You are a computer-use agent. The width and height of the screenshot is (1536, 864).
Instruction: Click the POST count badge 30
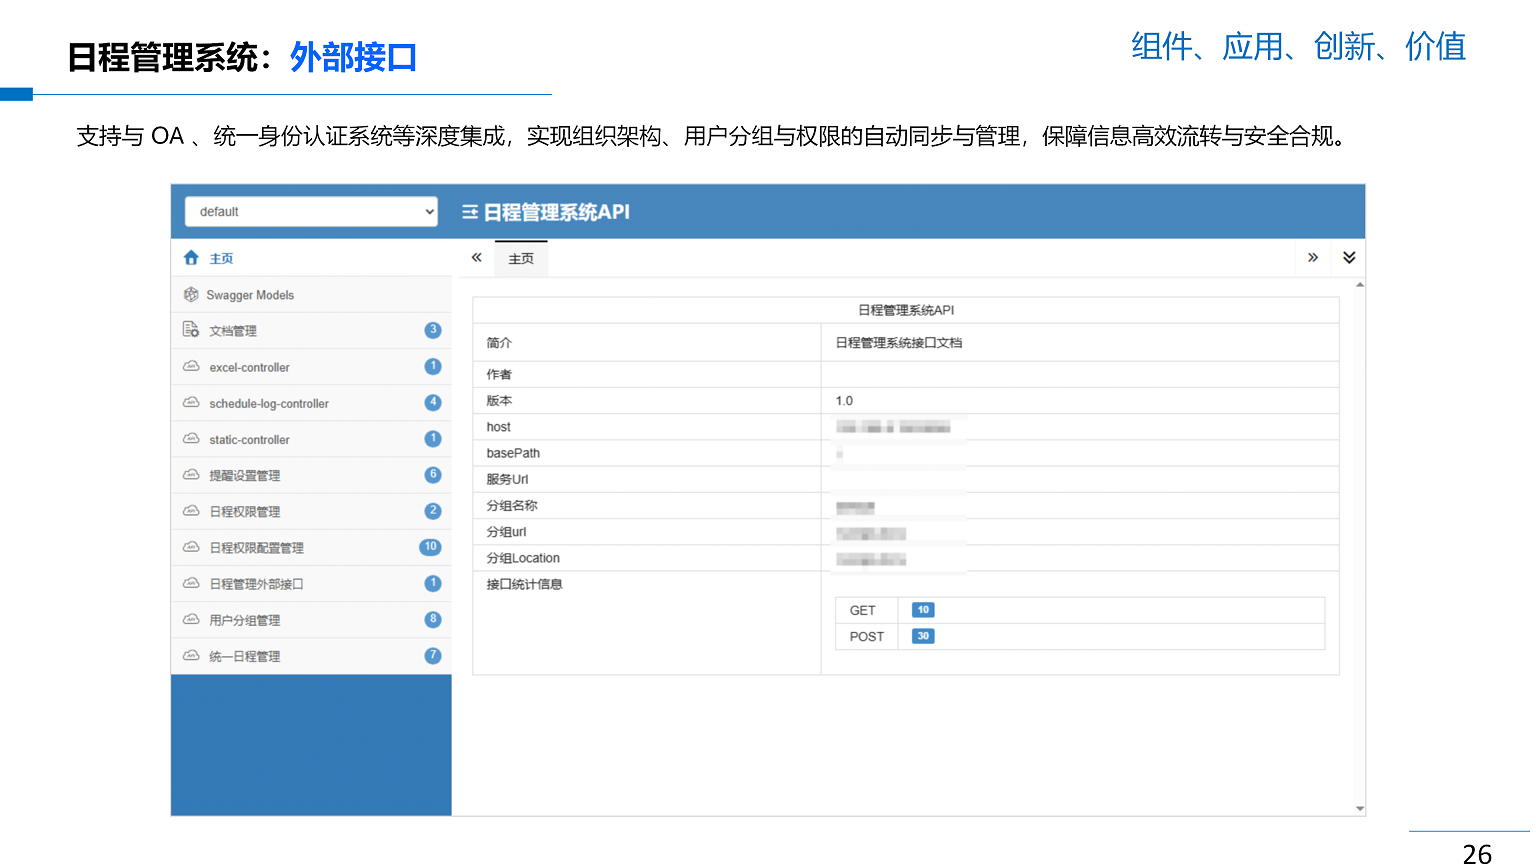[x=923, y=636]
